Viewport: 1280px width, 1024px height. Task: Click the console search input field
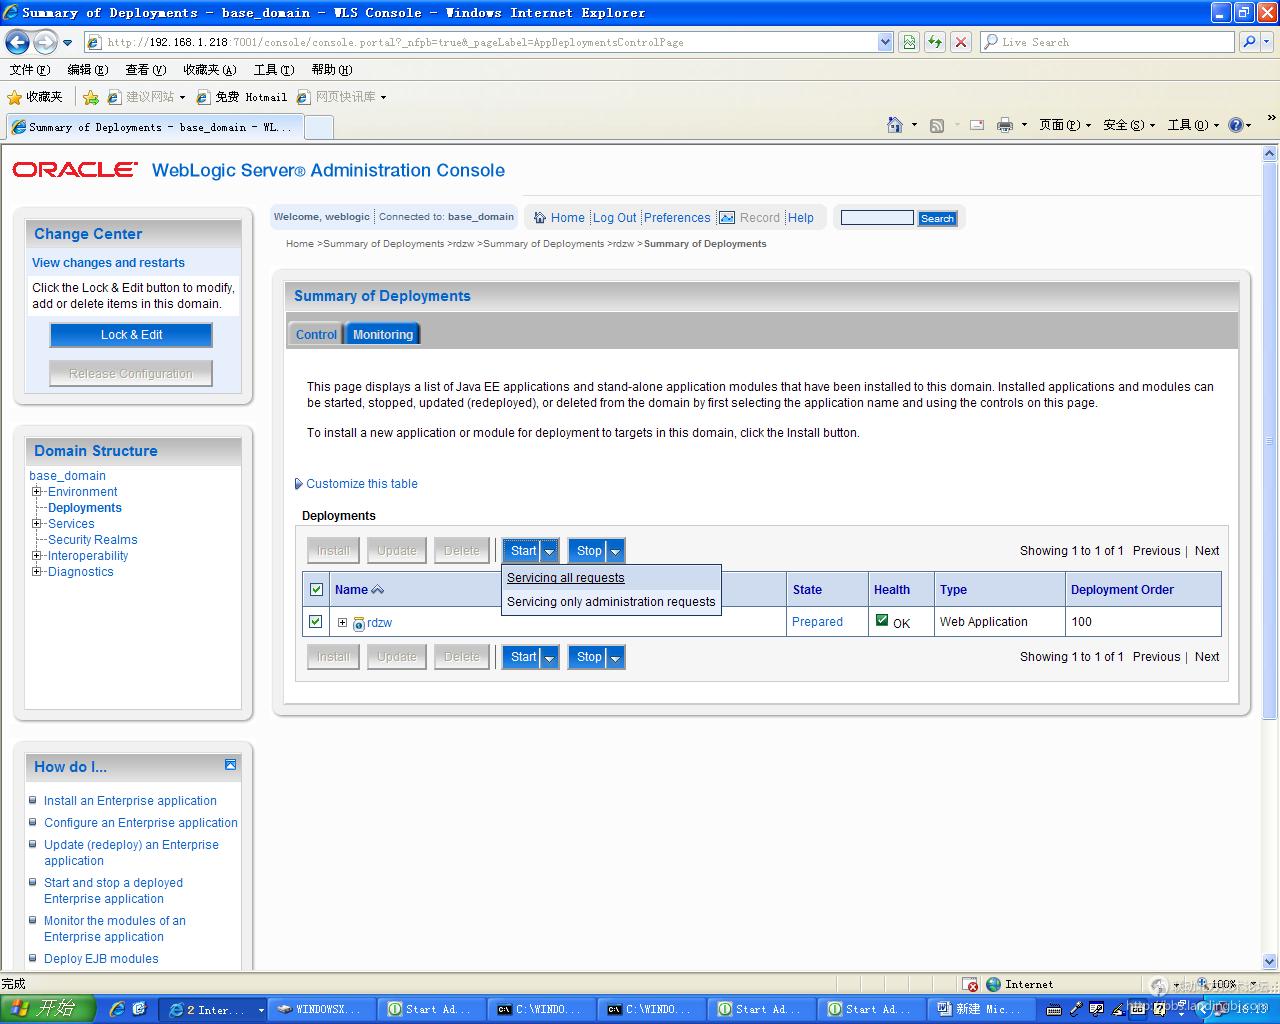pyautogui.click(x=876, y=218)
